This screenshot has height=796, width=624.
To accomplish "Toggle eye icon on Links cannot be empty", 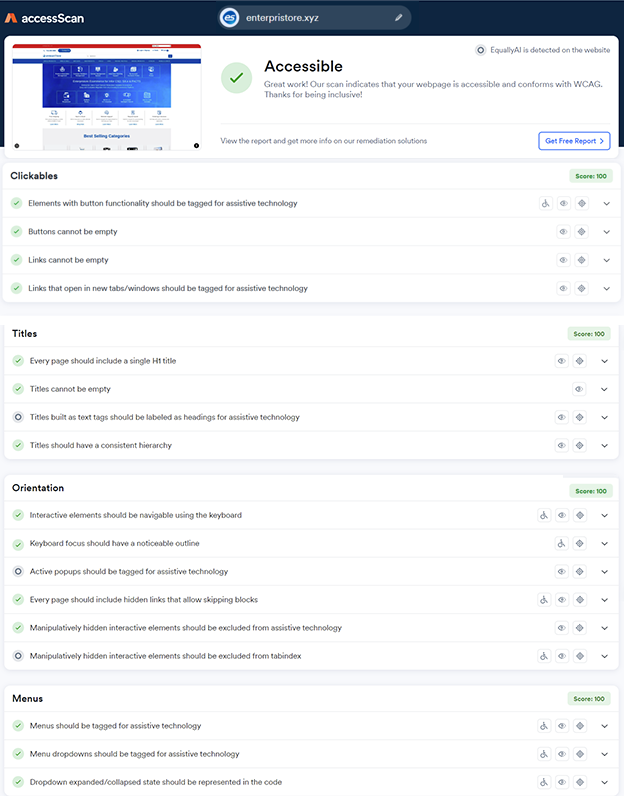I will pos(564,260).
